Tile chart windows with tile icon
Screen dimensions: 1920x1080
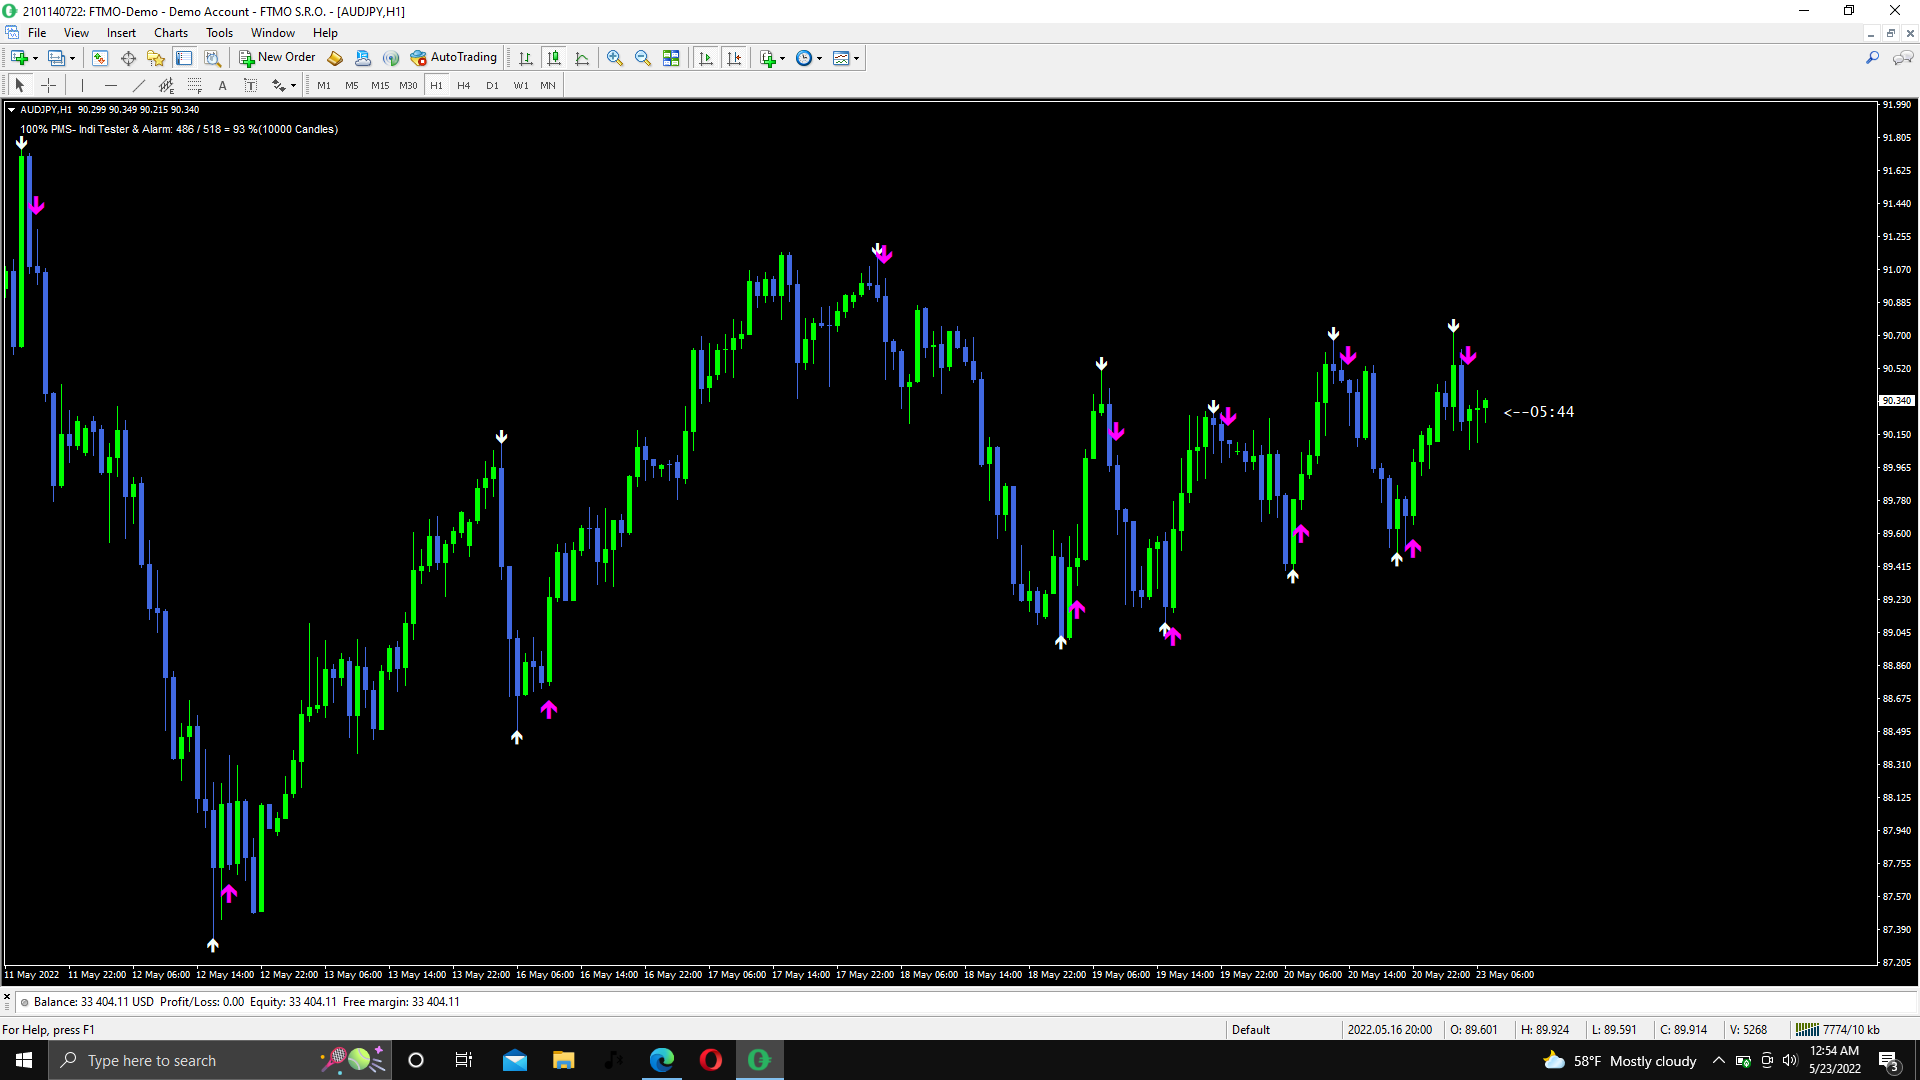coord(671,58)
